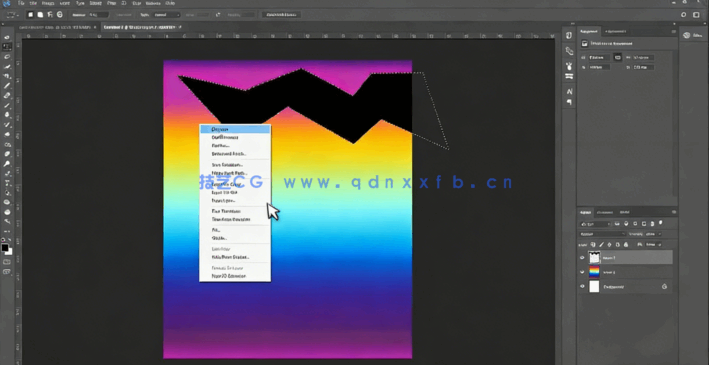Click the lock all padlock icon
Screen dimensions: 709x365
(626, 245)
